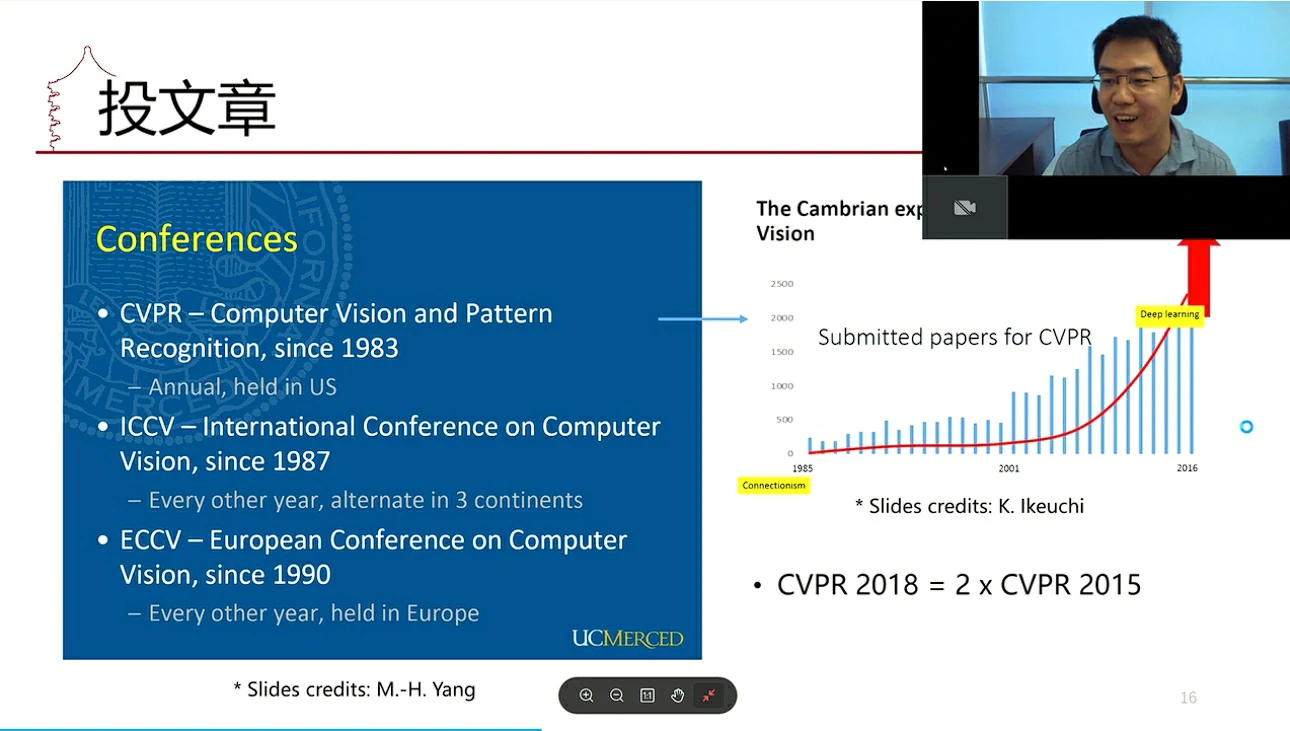
Task: Reset view with the 1:1 icon
Action: coord(647,696)
